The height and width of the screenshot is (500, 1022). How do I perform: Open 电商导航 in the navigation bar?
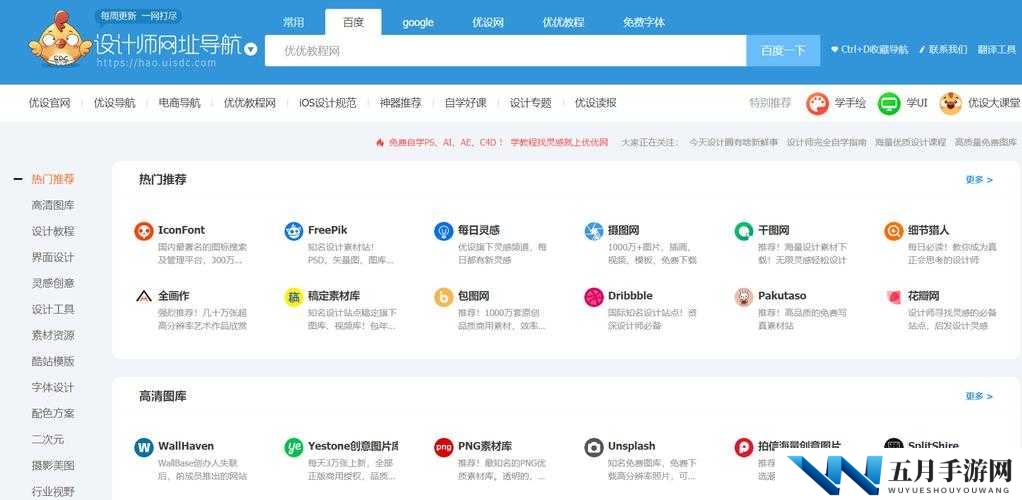click(180, 103)
